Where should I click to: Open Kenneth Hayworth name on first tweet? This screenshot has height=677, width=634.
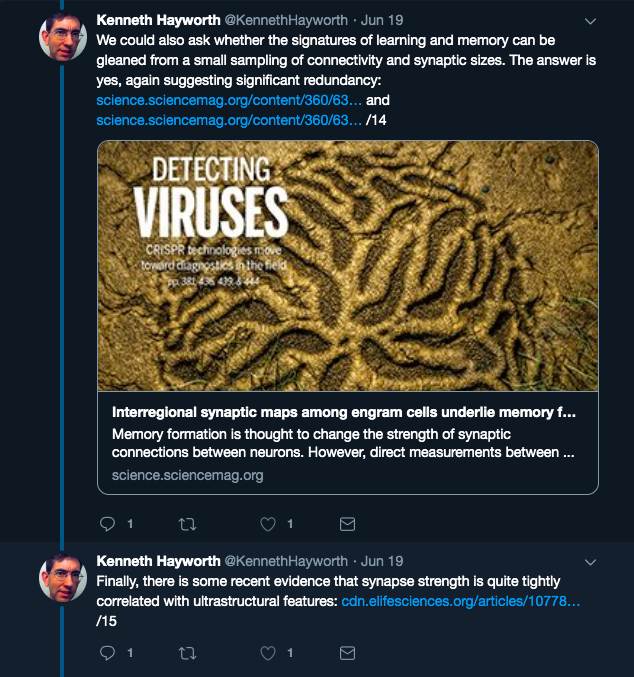(x=158, y=20)
